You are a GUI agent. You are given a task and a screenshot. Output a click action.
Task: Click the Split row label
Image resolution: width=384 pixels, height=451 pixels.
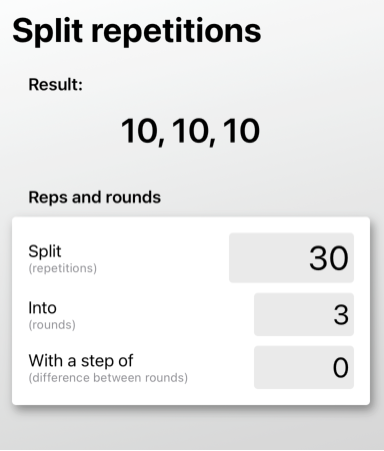click(45, 251)
